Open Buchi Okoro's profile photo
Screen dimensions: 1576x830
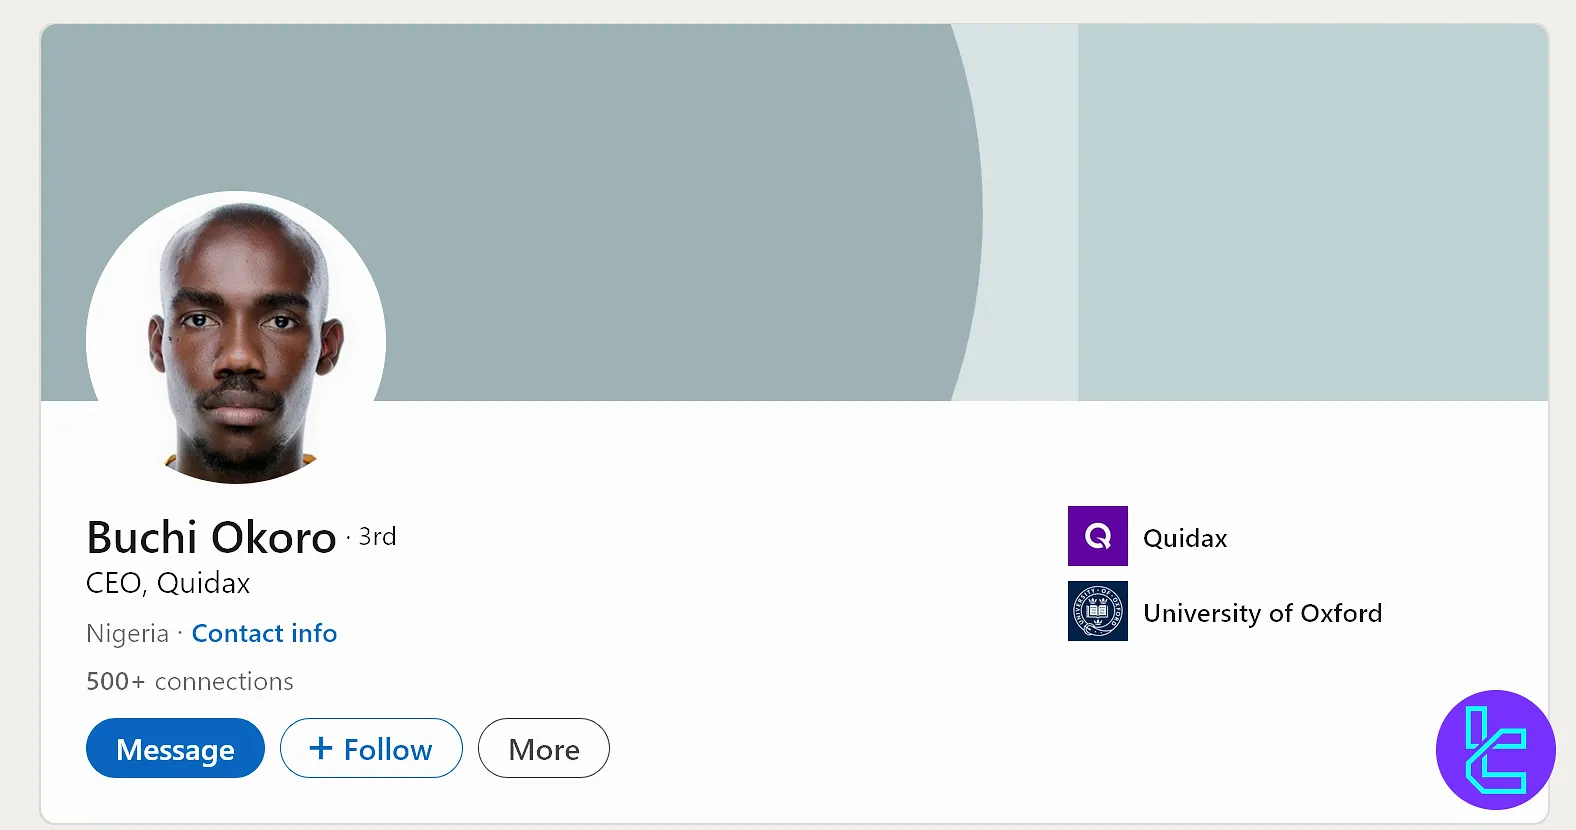point(236,338)
